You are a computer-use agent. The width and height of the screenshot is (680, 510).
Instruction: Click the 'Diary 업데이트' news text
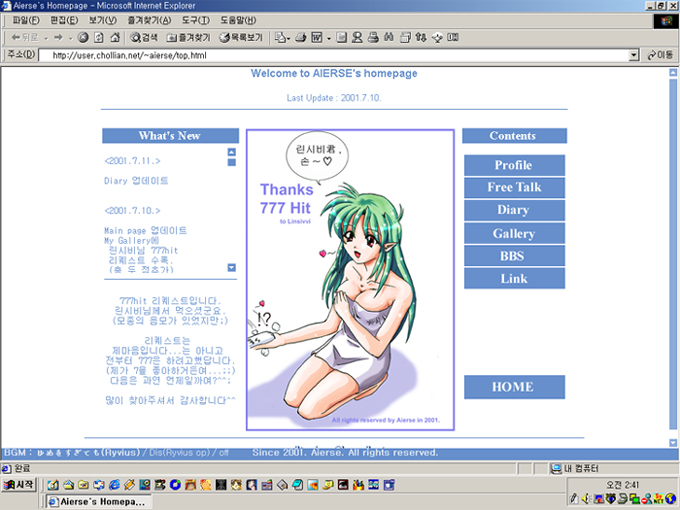click(136, 180)
